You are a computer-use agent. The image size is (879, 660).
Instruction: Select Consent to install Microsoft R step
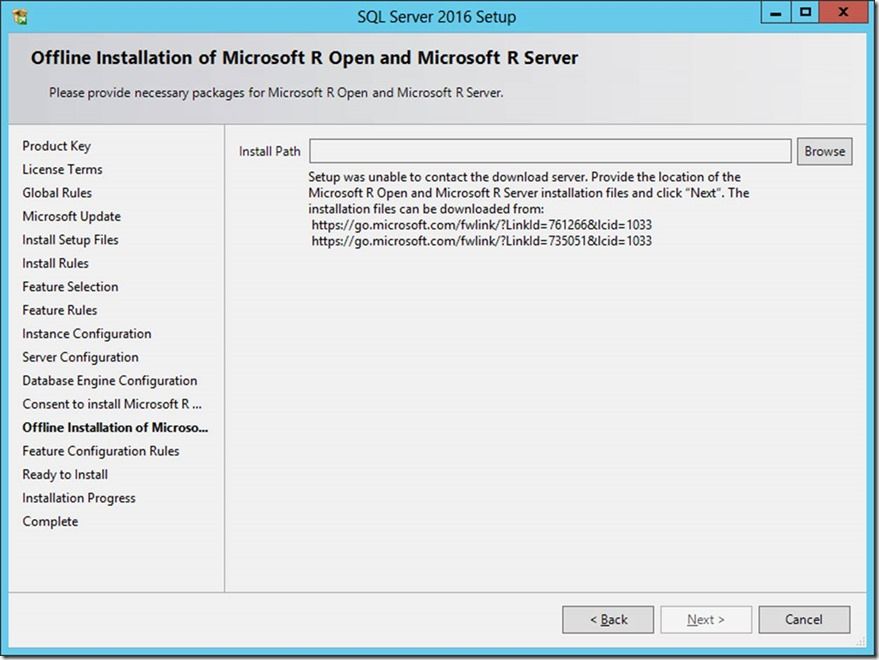(x=112, y=404)
